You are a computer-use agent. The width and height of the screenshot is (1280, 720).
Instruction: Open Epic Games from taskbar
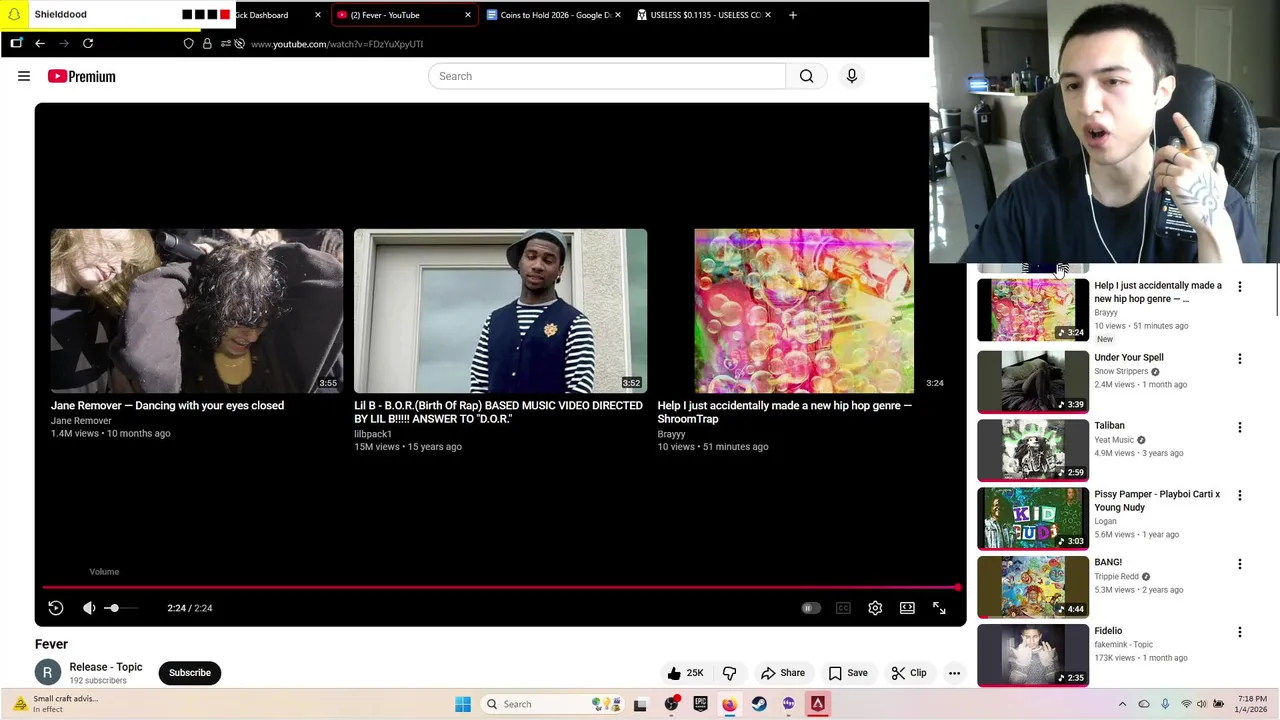tap(700, 704)
